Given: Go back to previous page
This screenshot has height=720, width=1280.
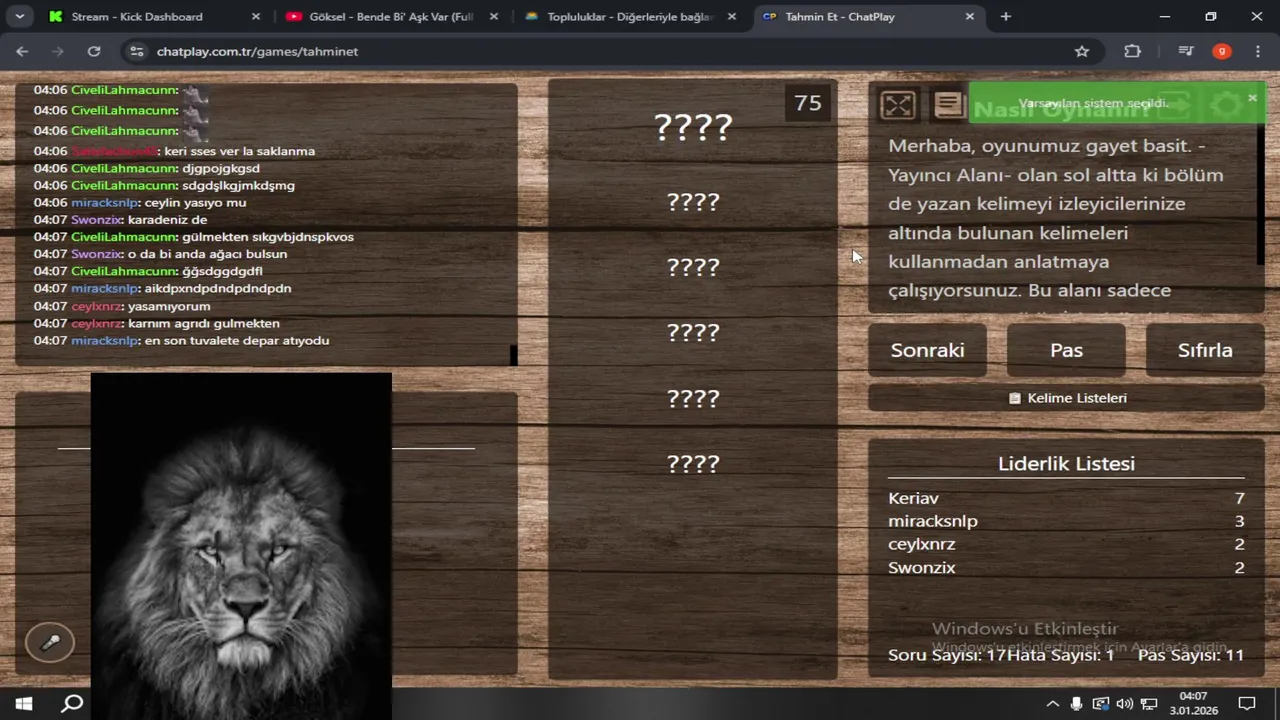Looking at the screenshot, I should (22, 51).
